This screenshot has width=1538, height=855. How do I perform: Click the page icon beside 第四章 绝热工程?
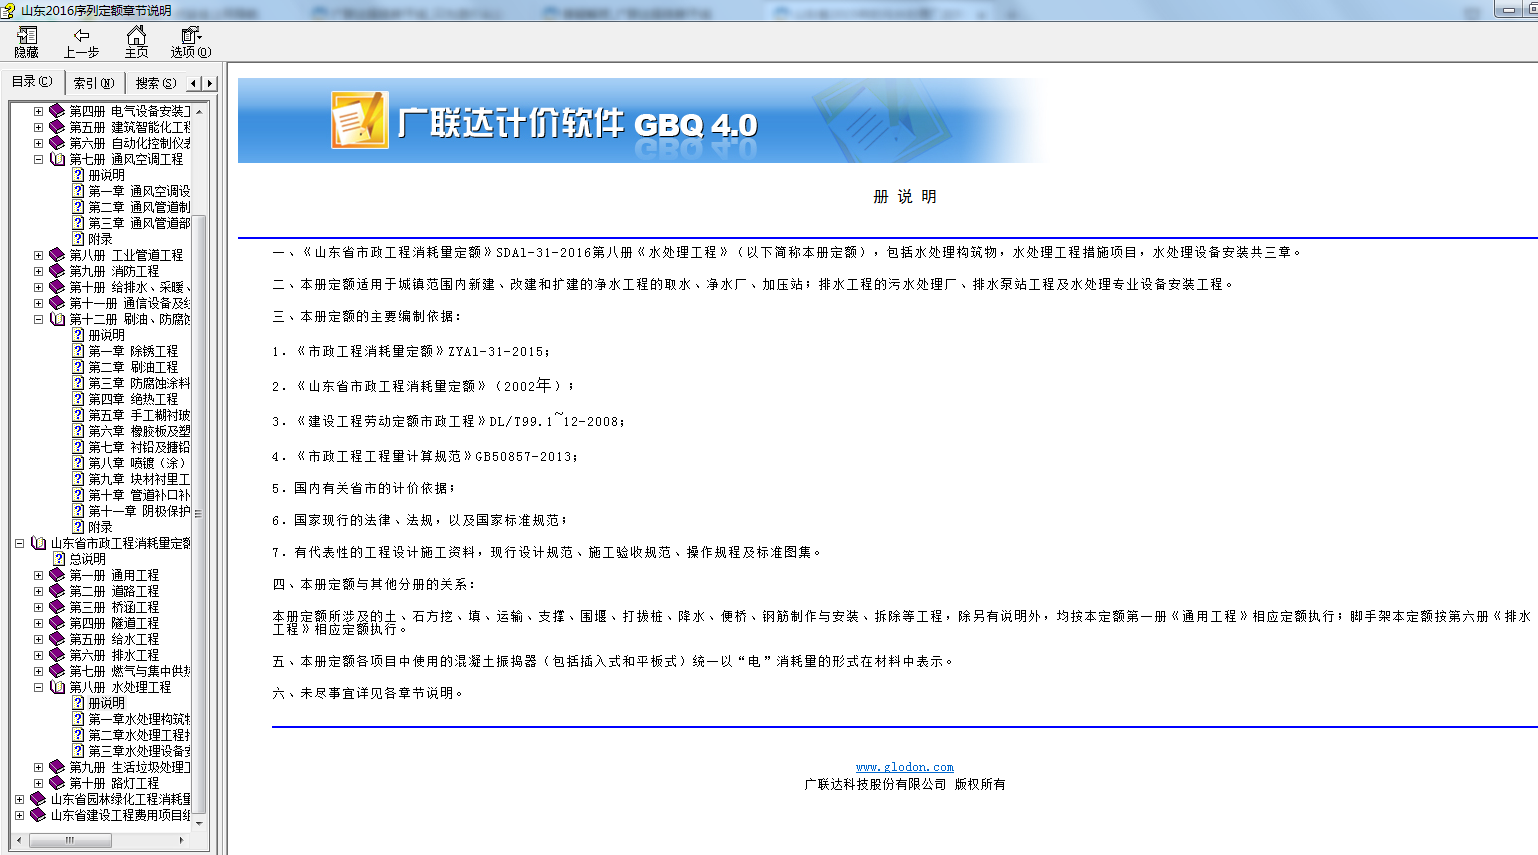(x=78, y=399)
